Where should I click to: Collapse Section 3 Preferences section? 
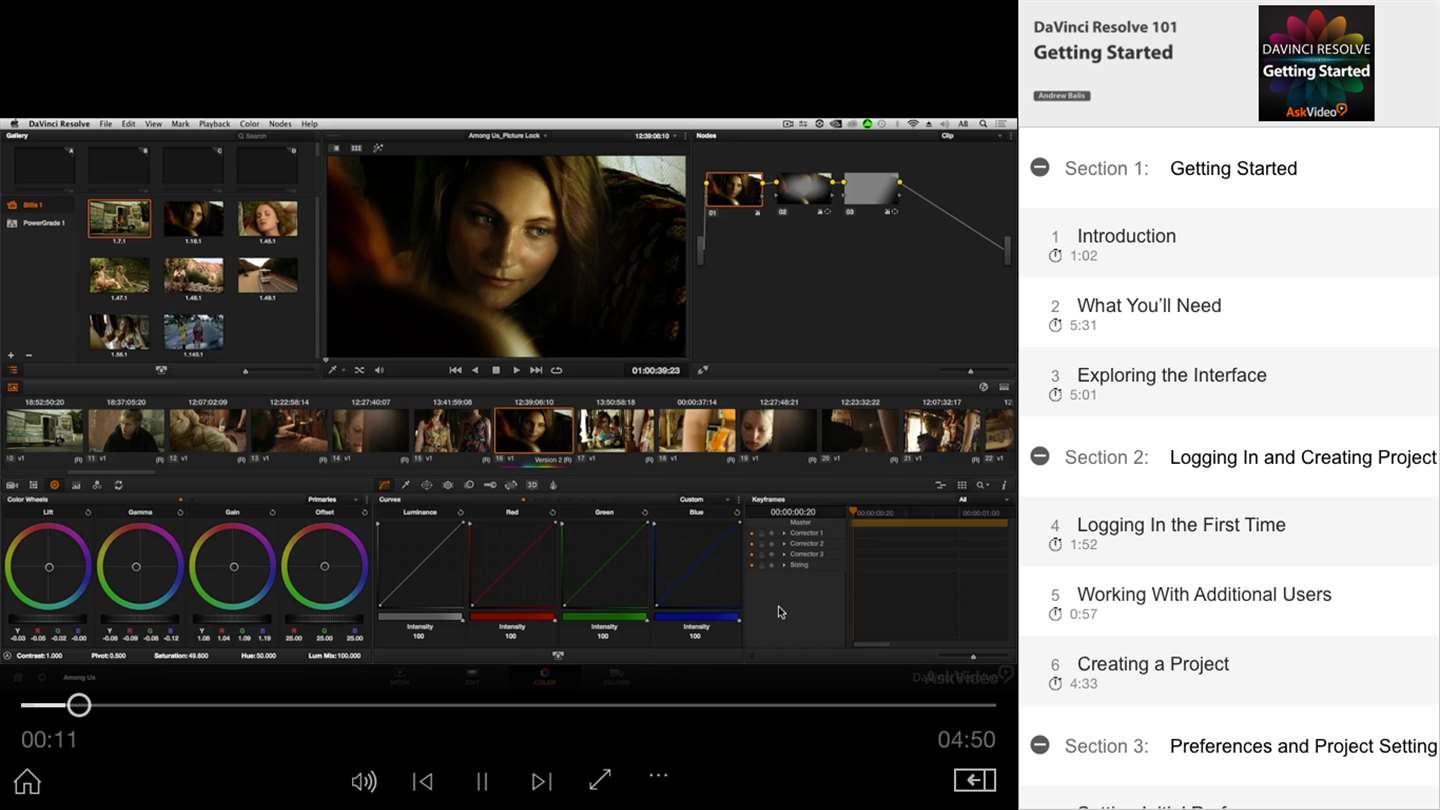click(1040, 745)
